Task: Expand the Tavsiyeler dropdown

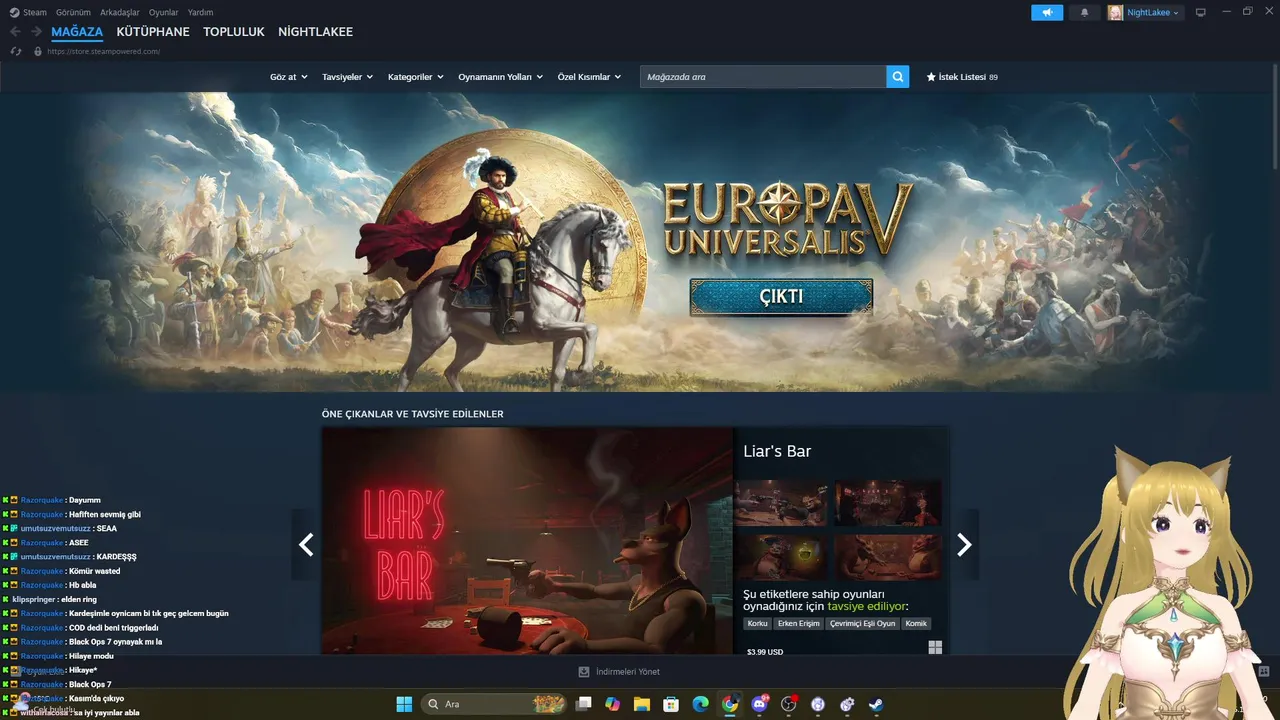Action: point(347,77)
